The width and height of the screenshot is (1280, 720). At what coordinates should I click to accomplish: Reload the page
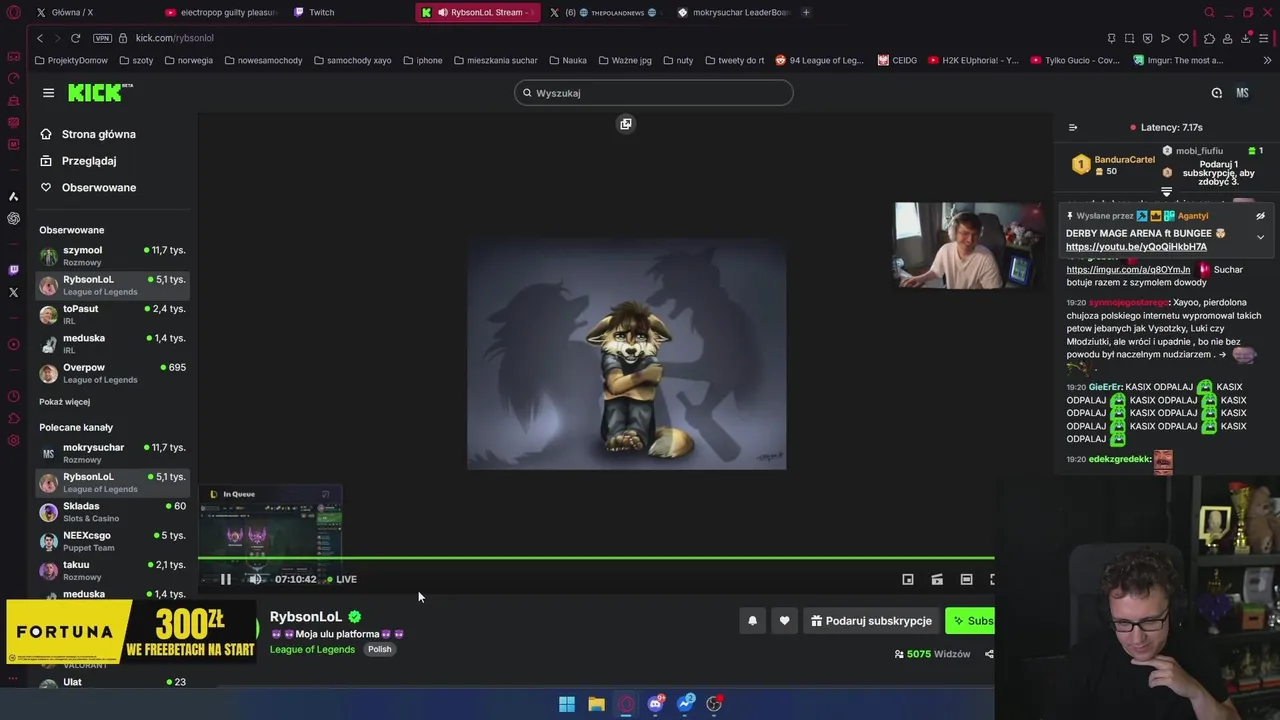point(75,38)
